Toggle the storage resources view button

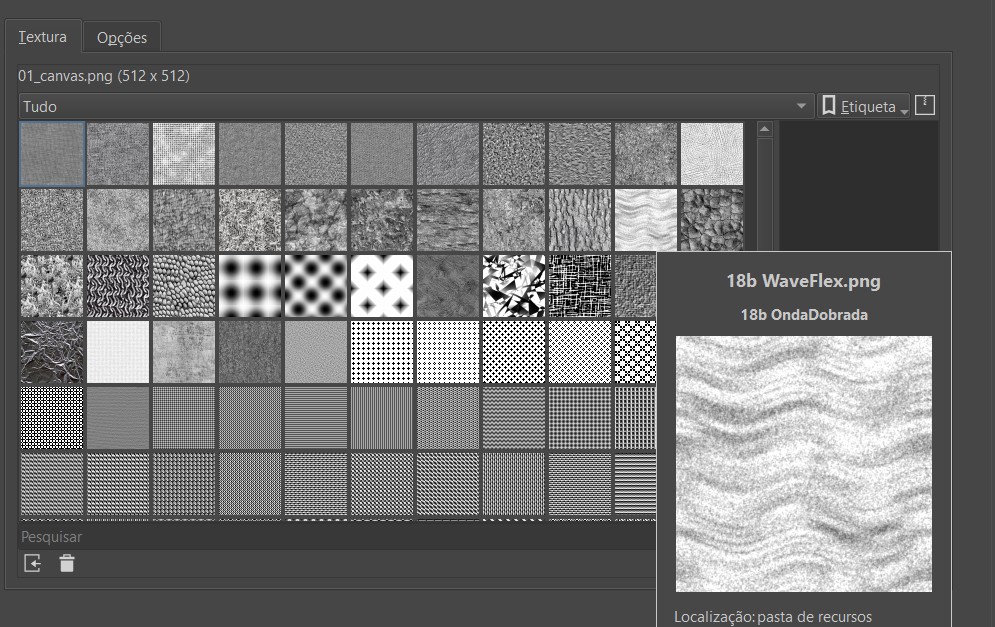pos(925,105)
